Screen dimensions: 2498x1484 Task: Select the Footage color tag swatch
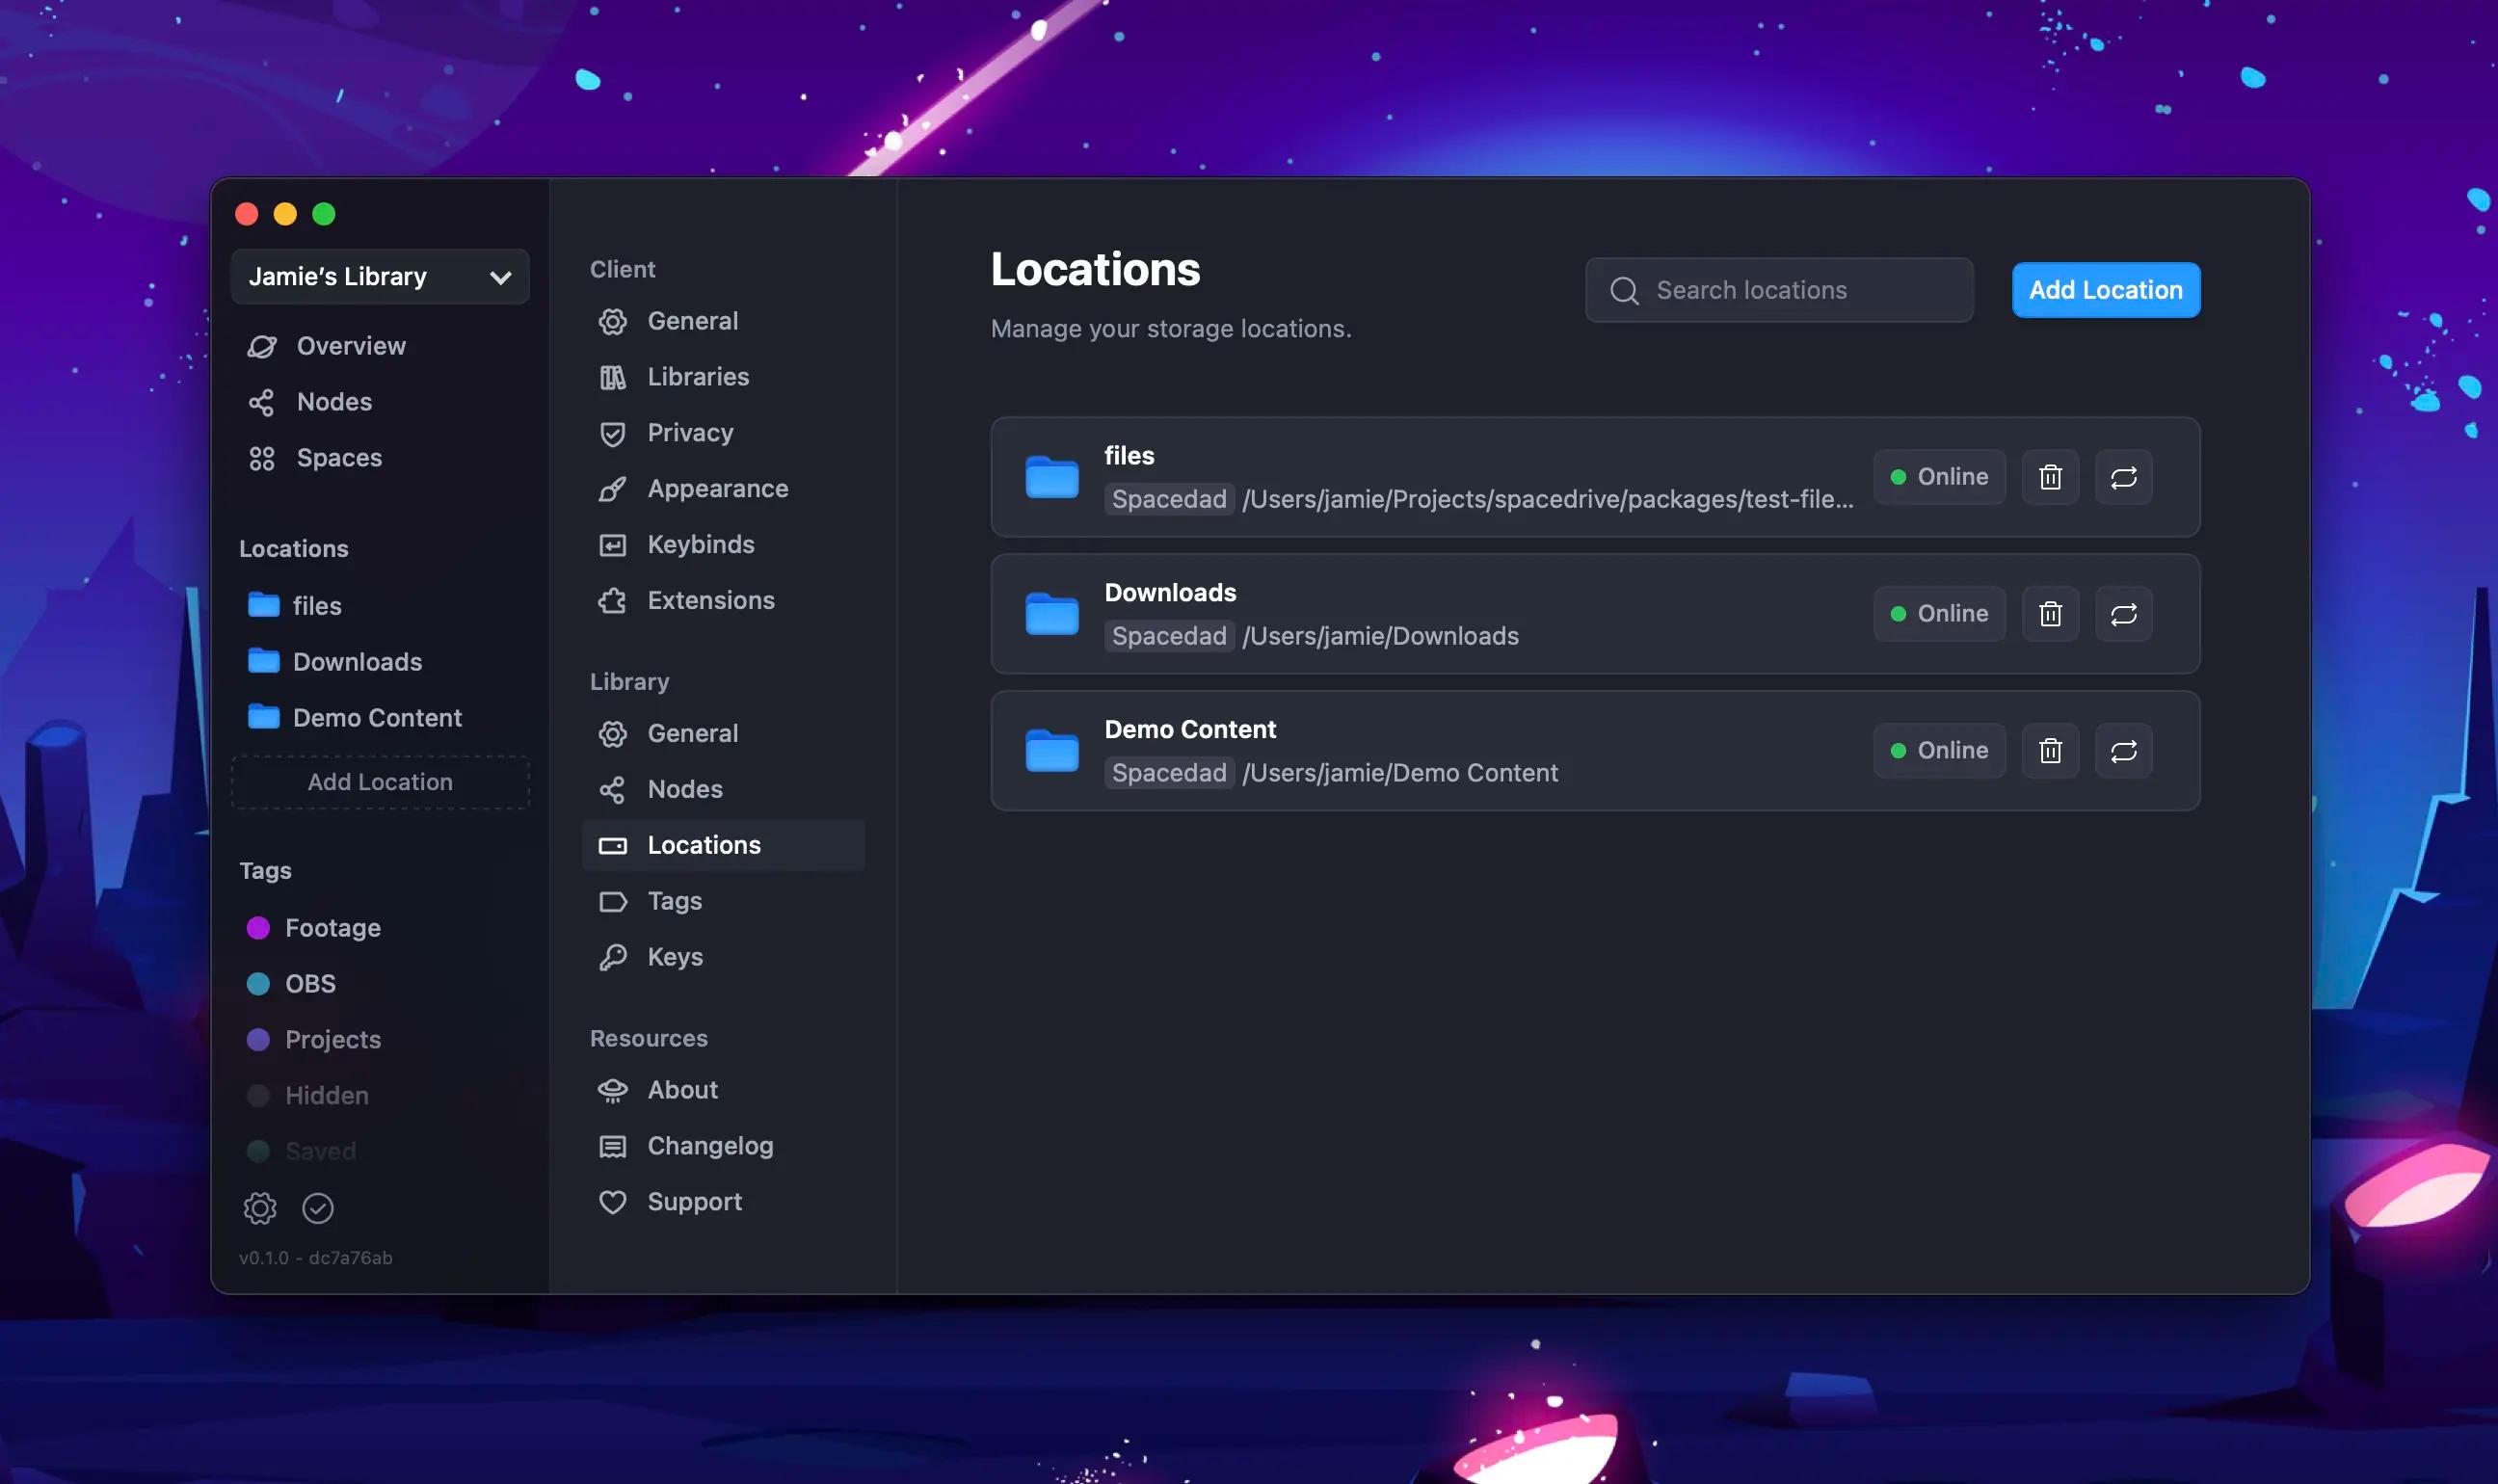[258, 927]
